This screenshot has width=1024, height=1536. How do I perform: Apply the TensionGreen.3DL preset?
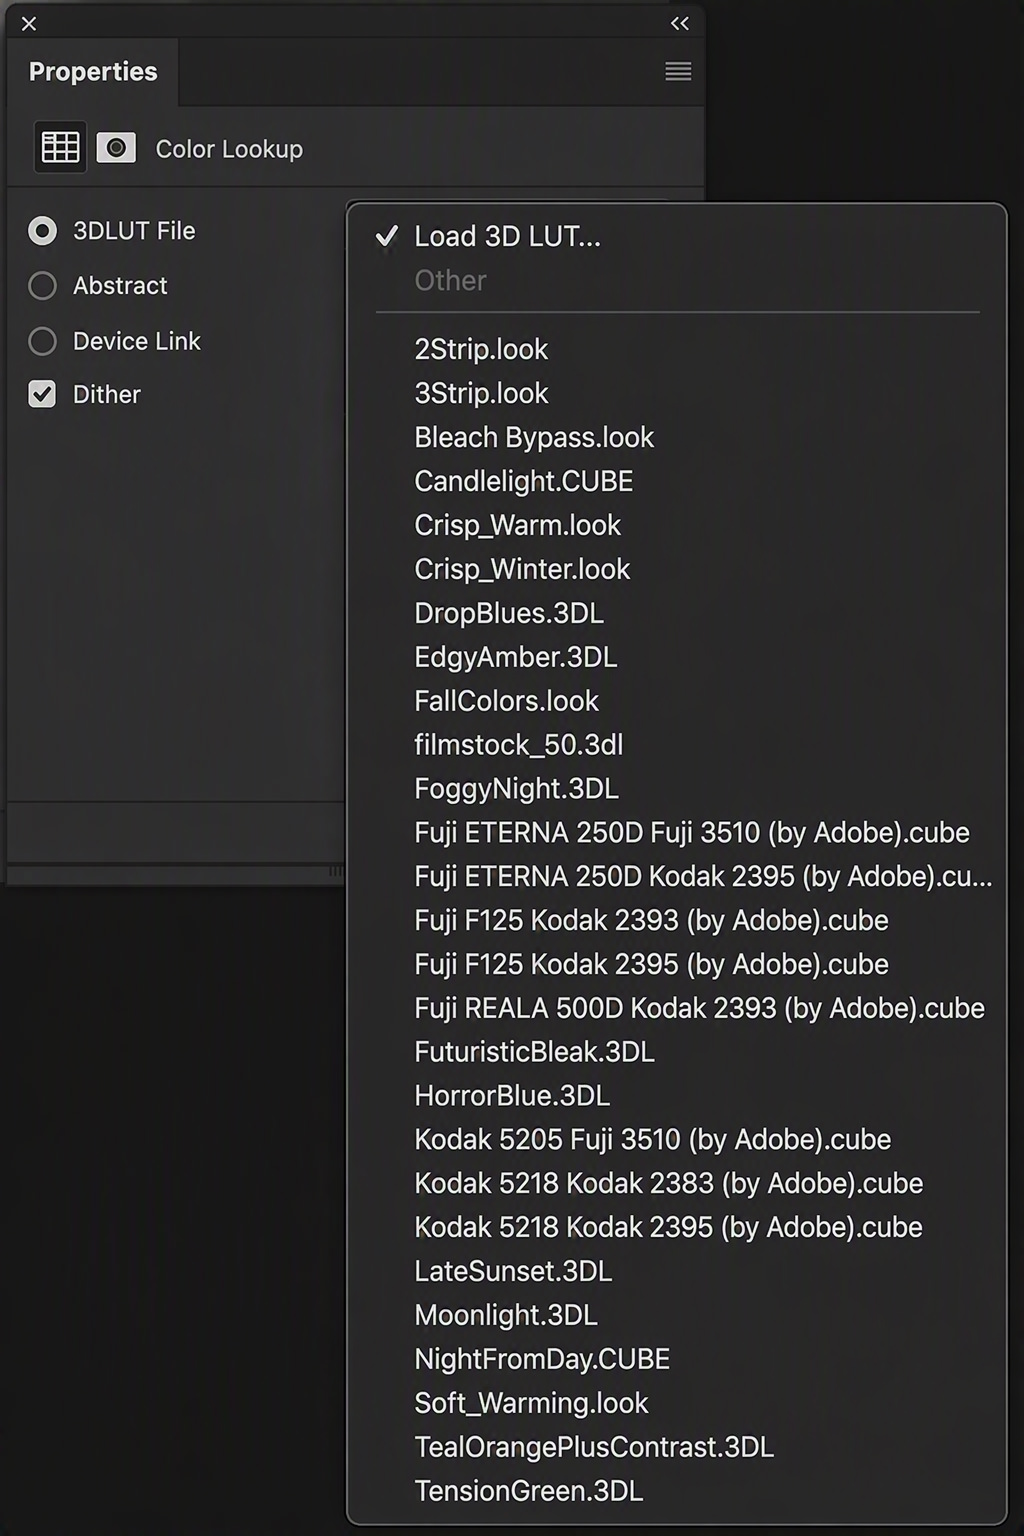tap(677, 1492)
